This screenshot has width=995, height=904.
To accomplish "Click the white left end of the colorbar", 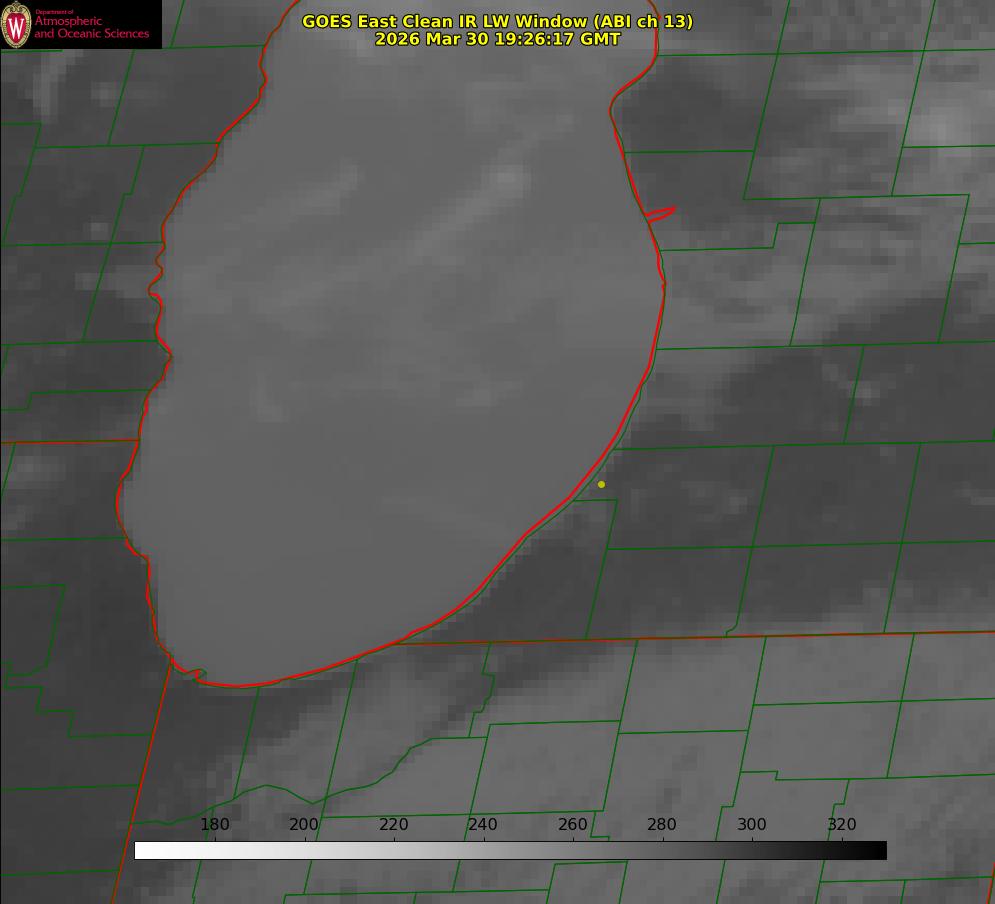I will tap(141, 850).
